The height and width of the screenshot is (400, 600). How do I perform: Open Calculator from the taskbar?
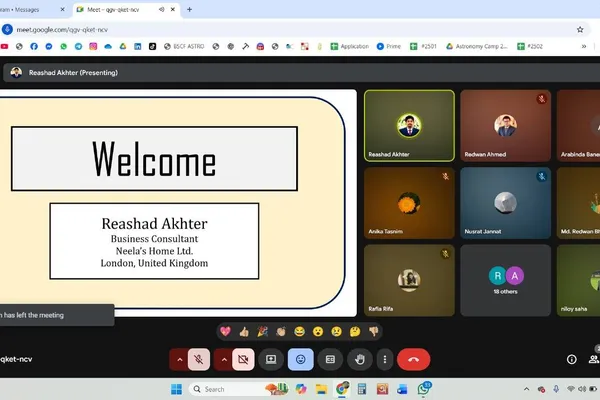point(362,389)
